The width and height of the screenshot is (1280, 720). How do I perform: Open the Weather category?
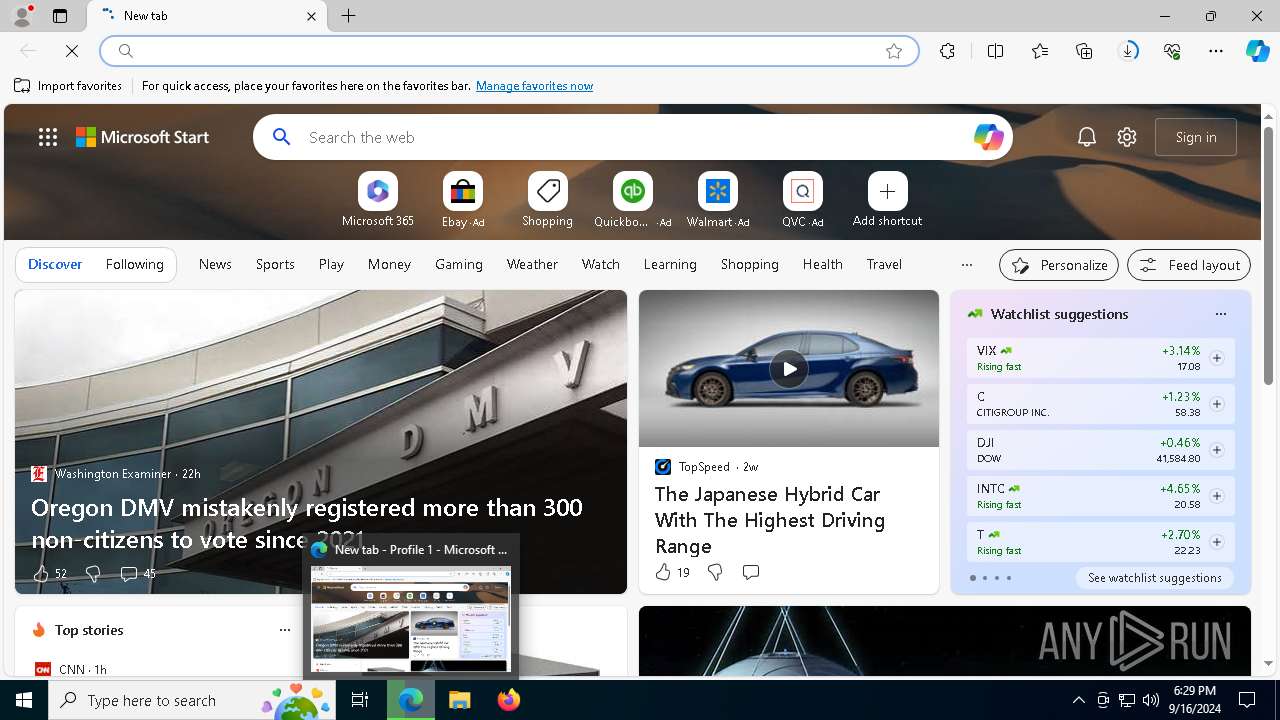[532, 264]
